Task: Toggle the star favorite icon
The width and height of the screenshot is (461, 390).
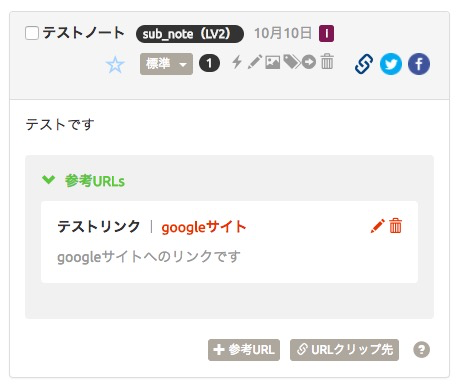Action: [115, 64]
